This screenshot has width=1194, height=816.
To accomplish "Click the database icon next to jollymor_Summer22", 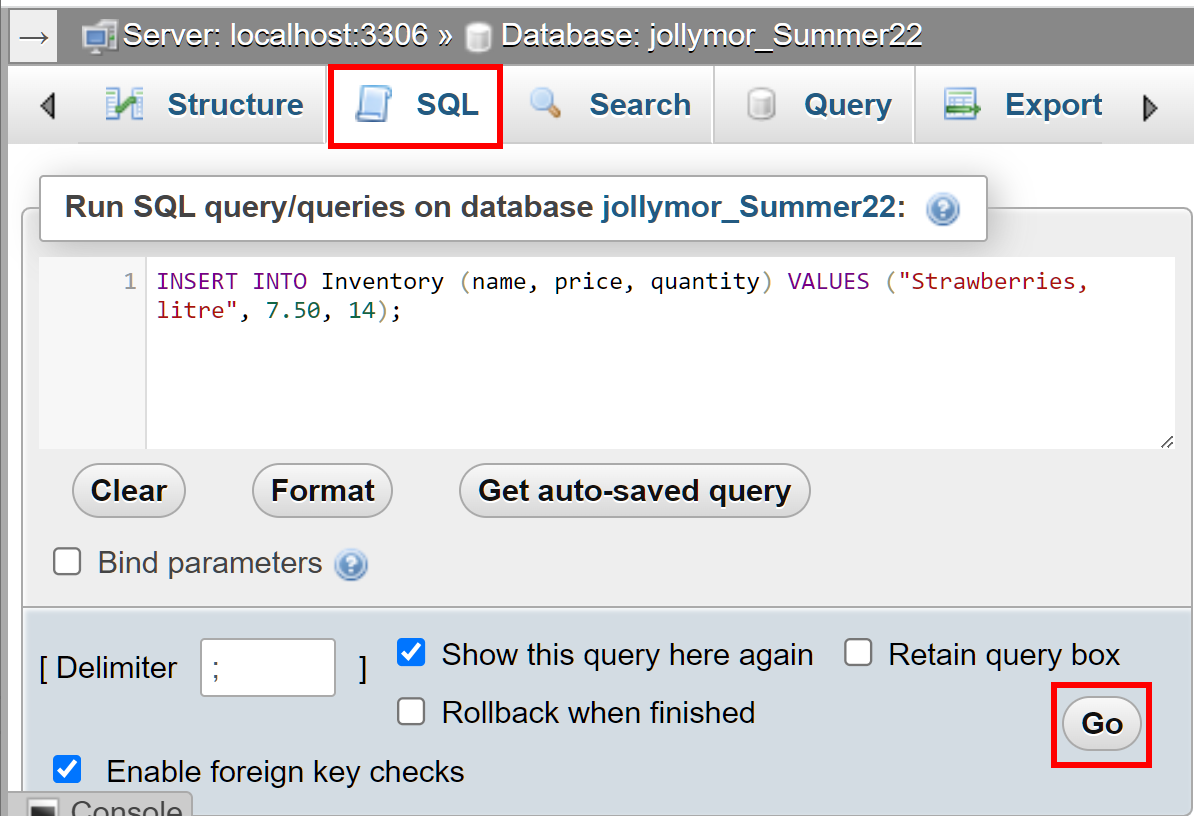I will coord(477,34).
